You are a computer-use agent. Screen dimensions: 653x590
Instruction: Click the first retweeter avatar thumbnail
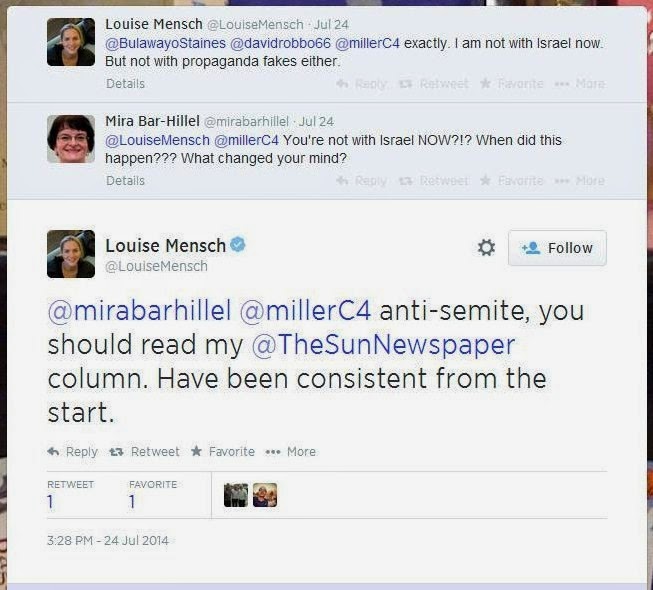pyautogui.click(x=235, y=495)
